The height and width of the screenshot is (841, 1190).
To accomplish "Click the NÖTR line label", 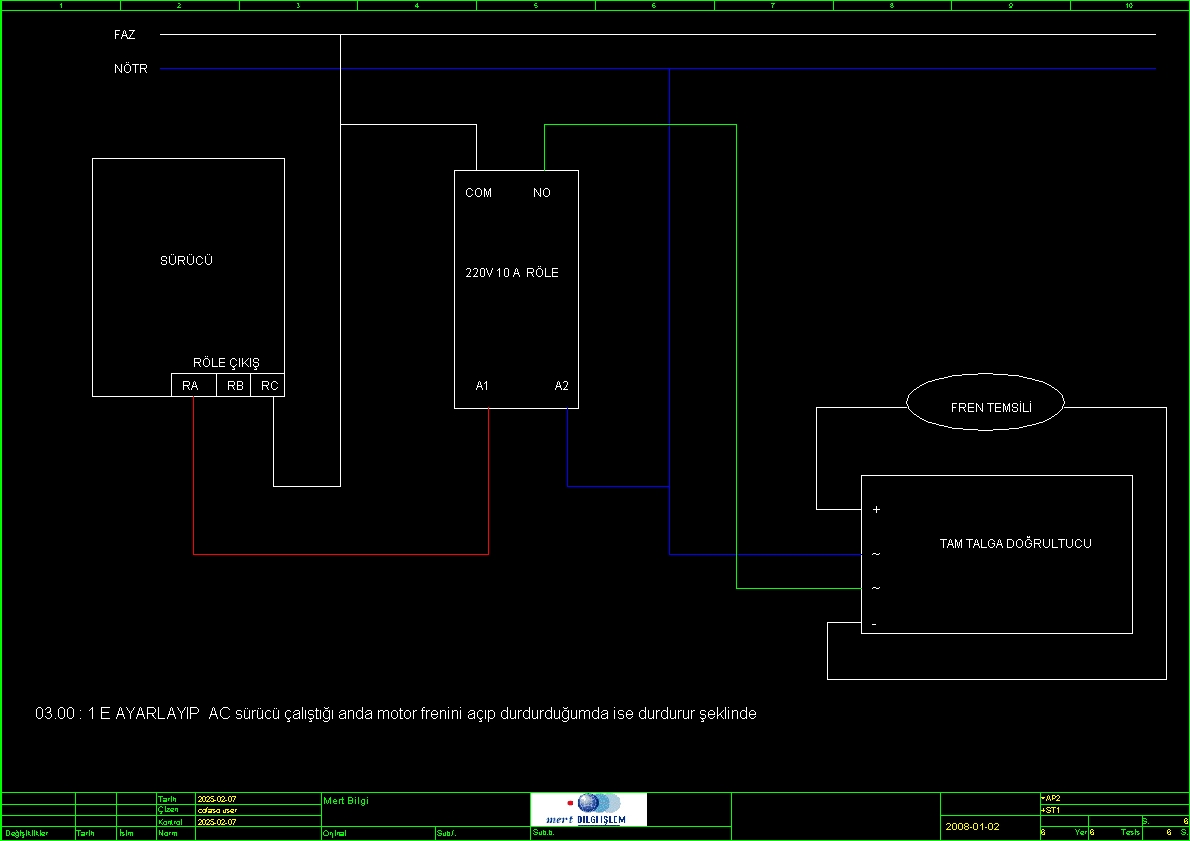I will [x=131, y=68].
